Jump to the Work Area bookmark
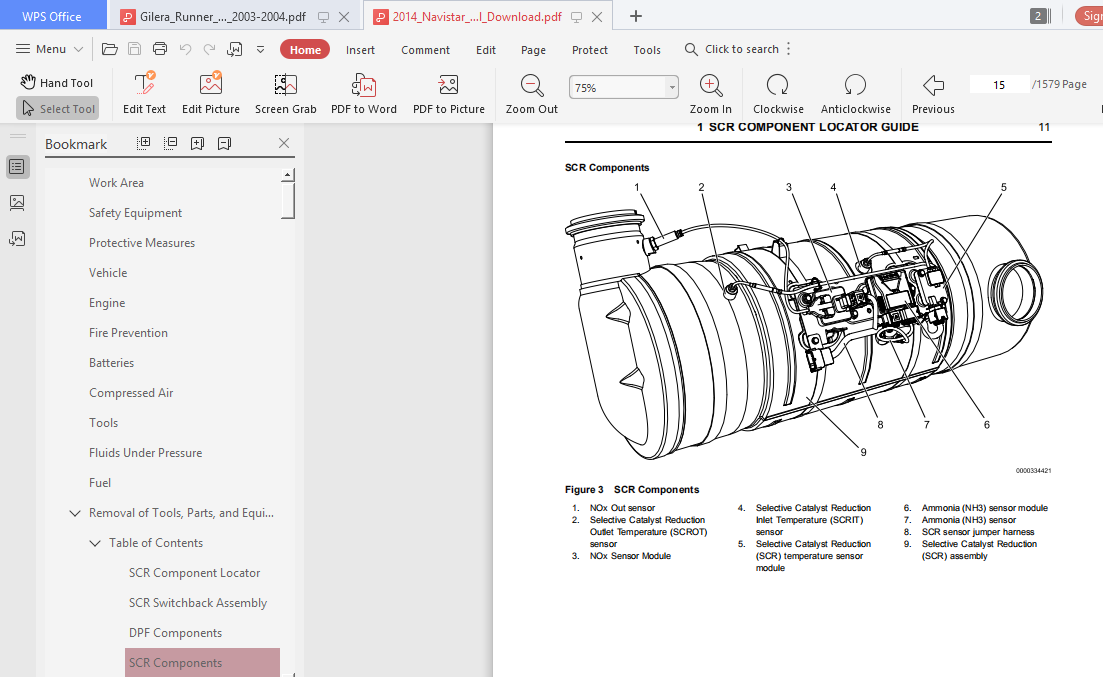1103x677 pixels. tap(116, 183)
